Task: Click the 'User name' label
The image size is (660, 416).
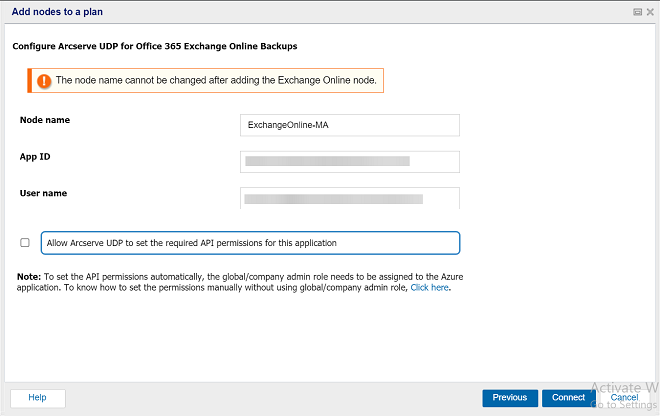Action: coord(43,193)
